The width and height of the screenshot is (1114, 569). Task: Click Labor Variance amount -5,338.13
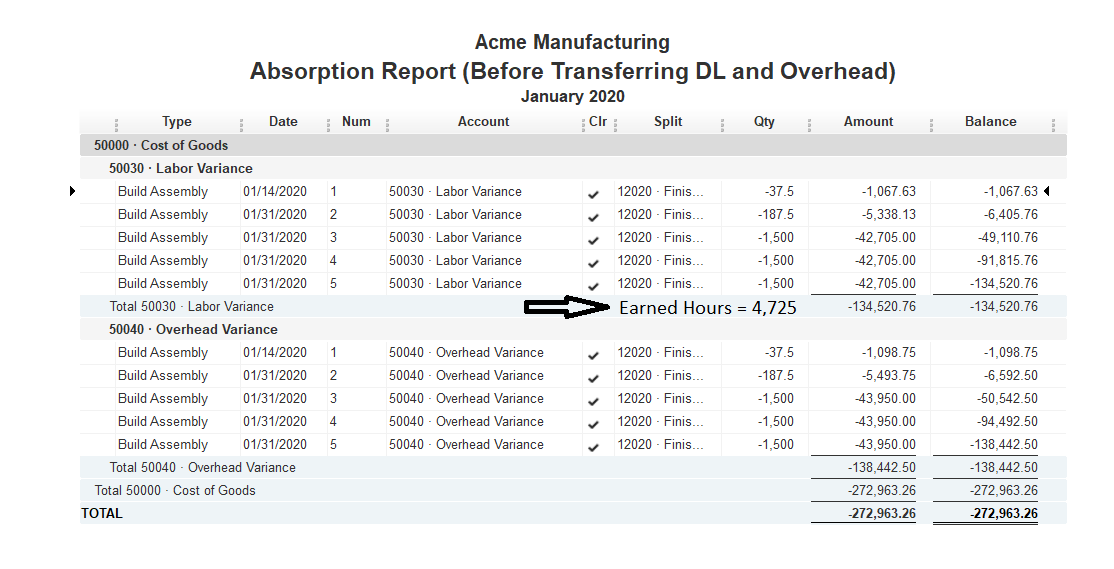click(889, 215)
